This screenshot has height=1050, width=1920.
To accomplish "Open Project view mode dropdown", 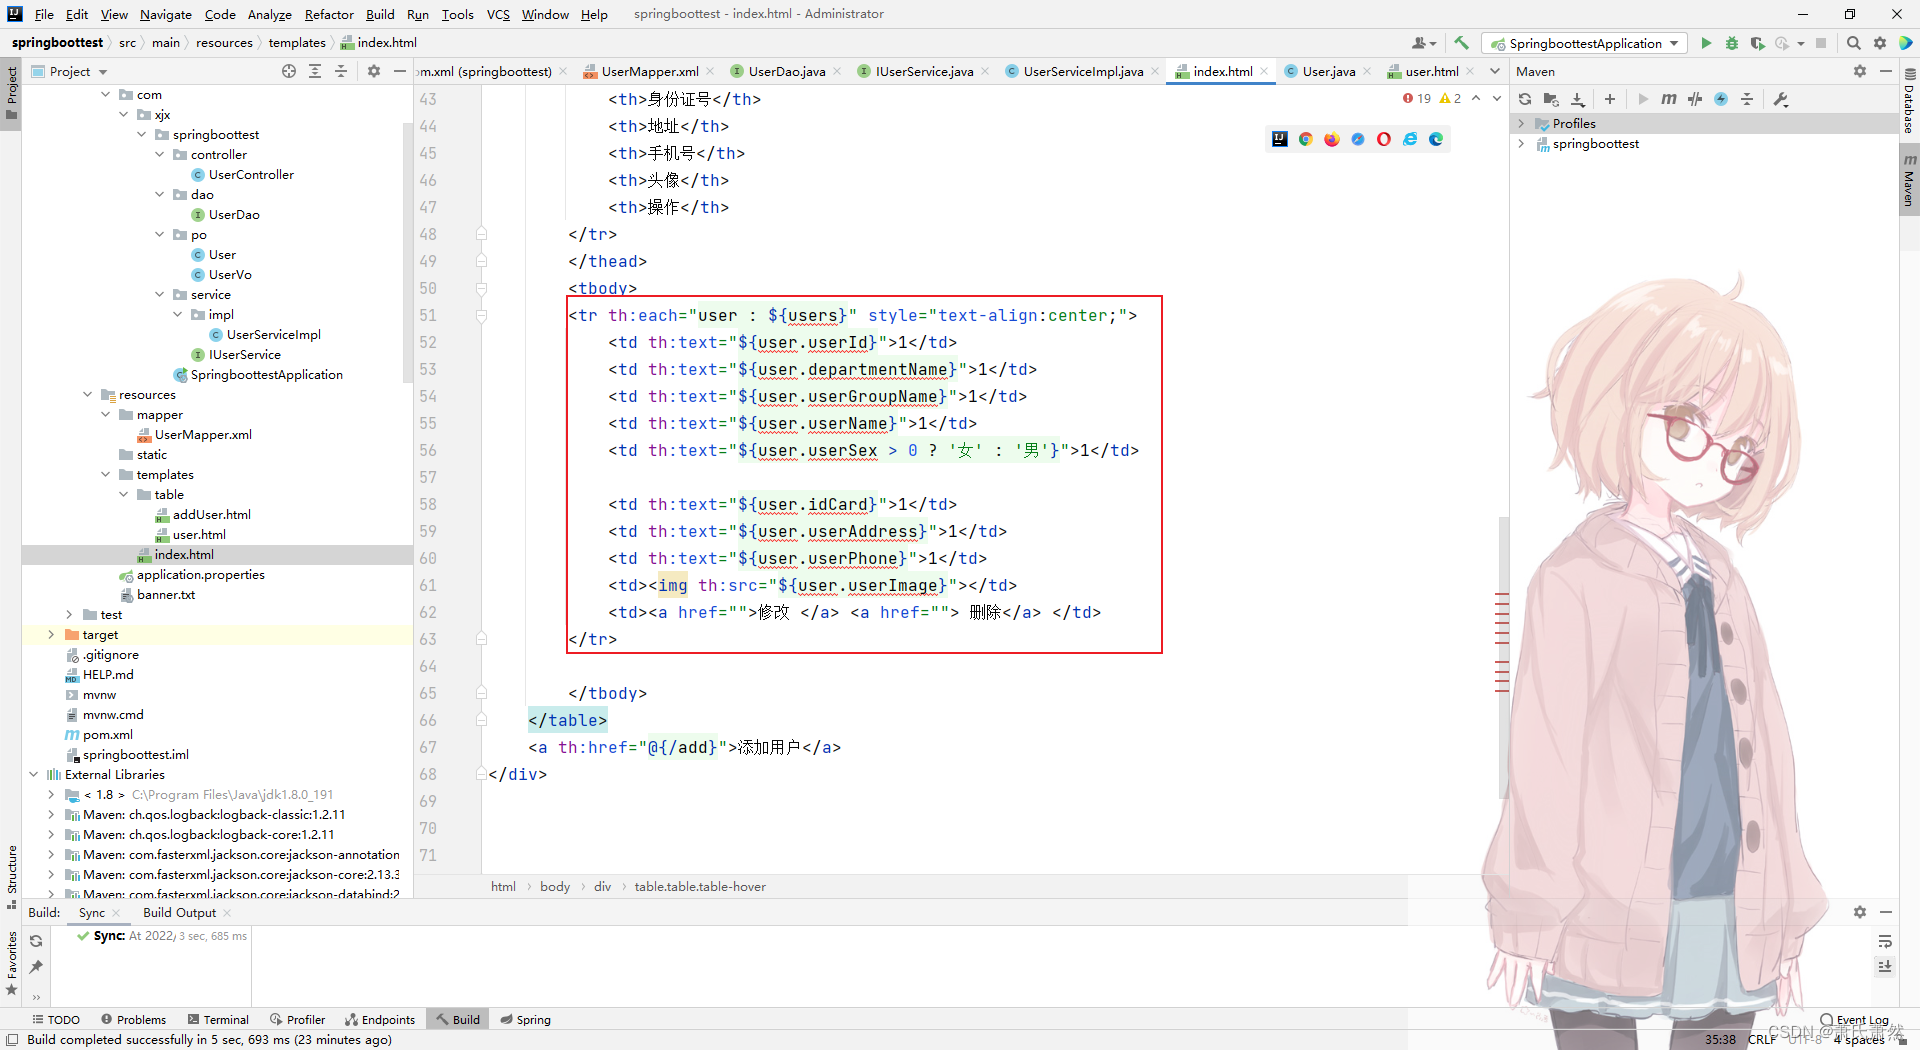I will [69, 71].
